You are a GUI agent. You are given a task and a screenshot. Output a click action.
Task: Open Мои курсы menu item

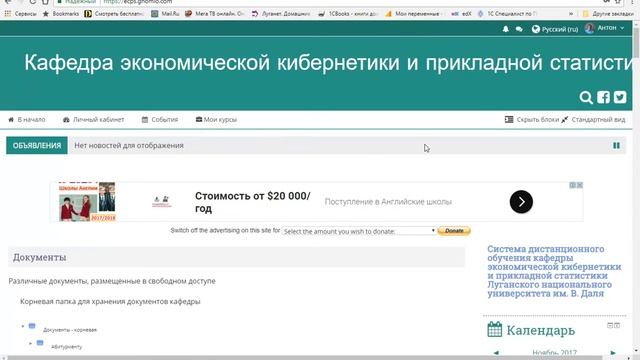(216, 120)
